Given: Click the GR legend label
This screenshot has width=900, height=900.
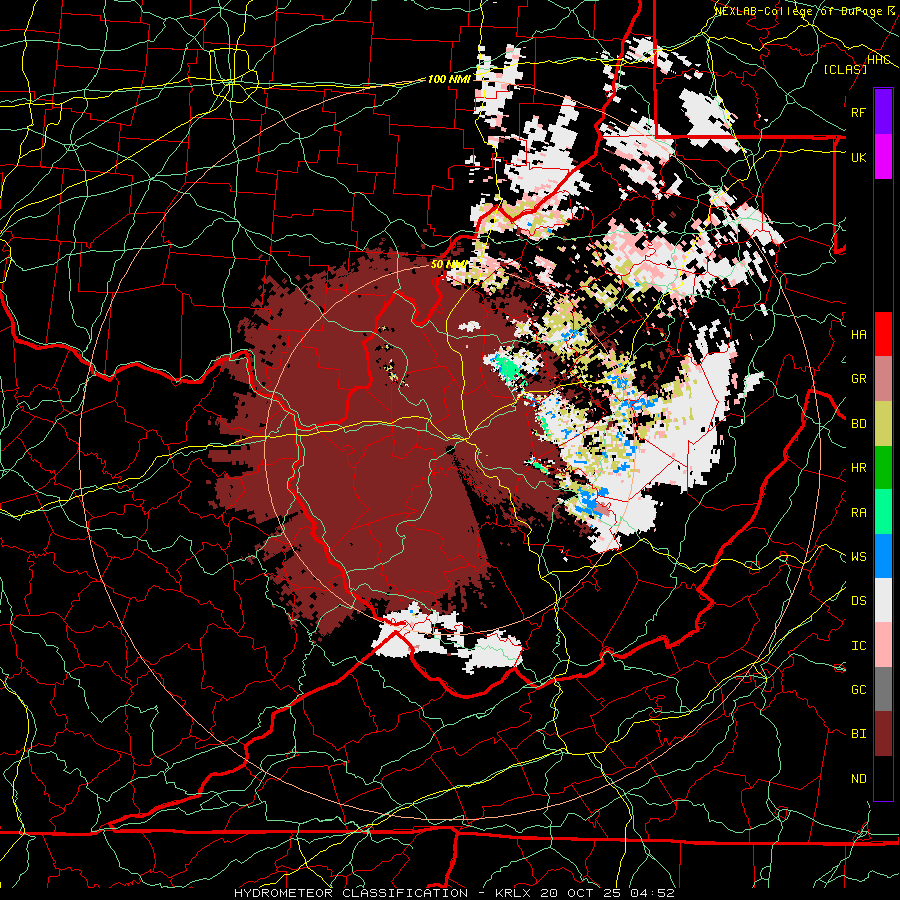Looking at the screenshot, I should tap(858, 379).
